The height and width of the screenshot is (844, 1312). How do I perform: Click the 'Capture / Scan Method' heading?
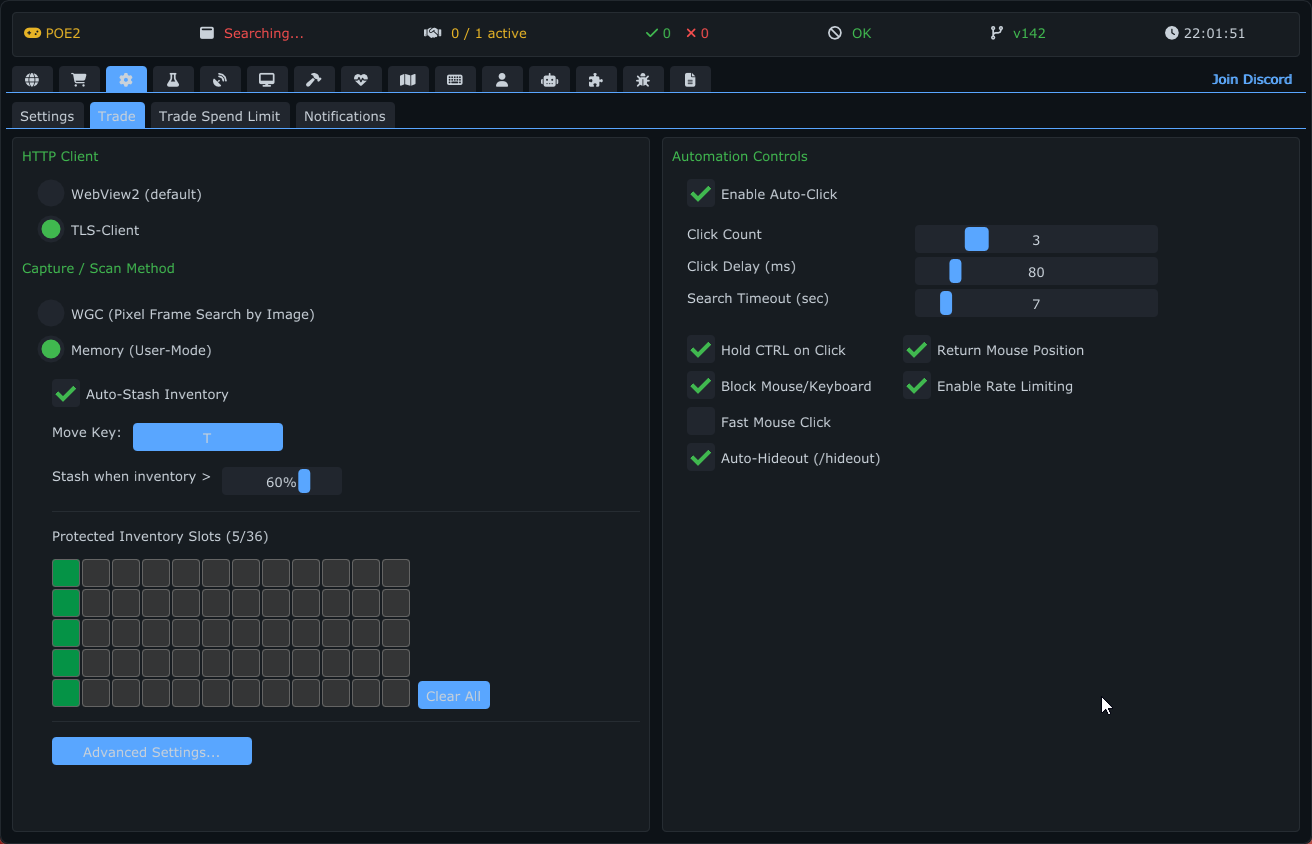click(98, 269)
